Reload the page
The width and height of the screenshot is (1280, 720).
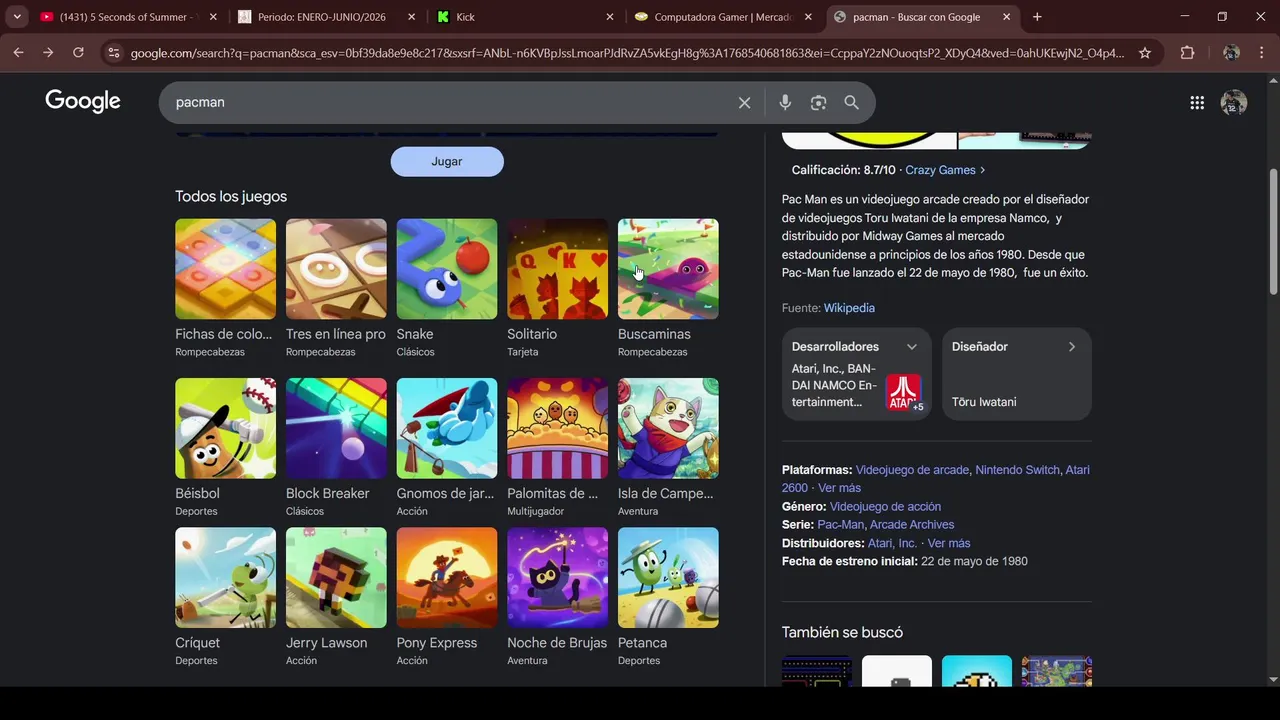click(78, 53)
